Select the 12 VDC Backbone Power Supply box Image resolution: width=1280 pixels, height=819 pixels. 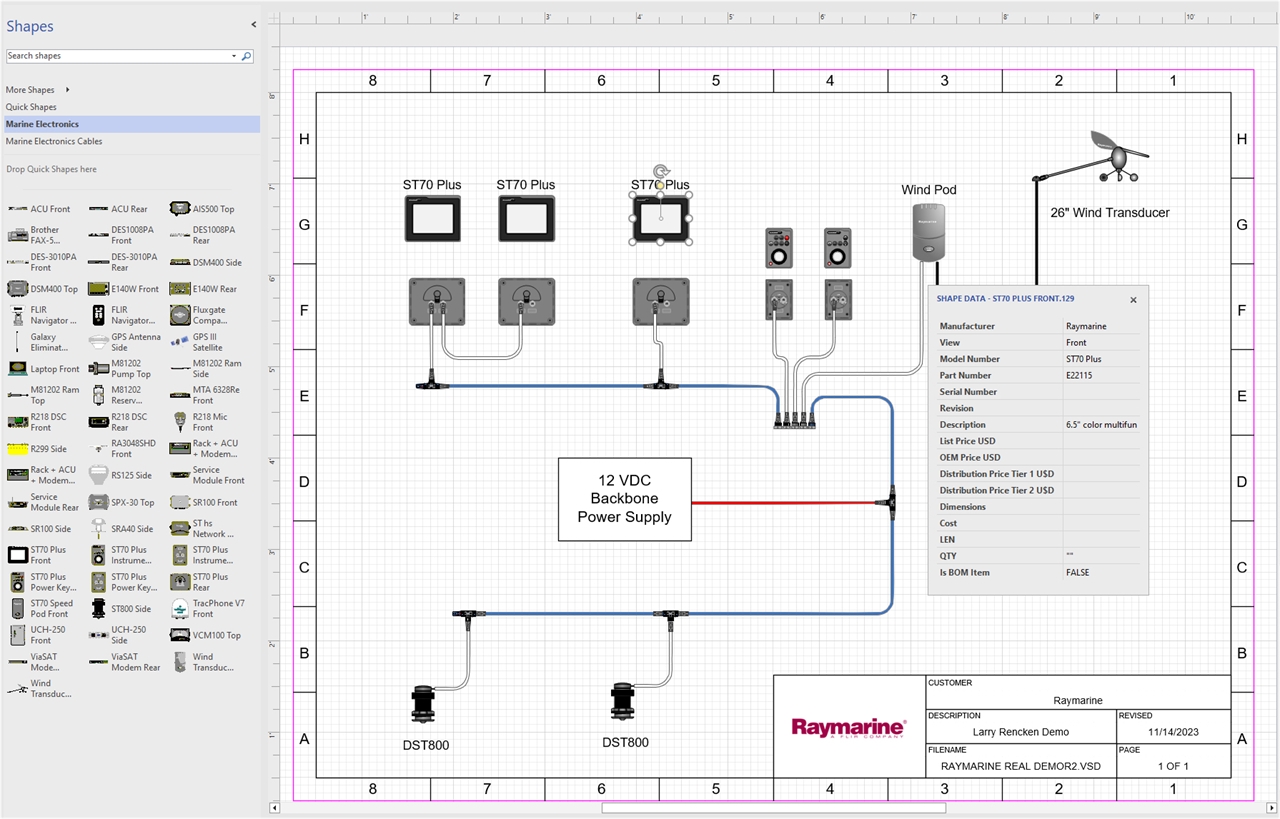[625, 499]
